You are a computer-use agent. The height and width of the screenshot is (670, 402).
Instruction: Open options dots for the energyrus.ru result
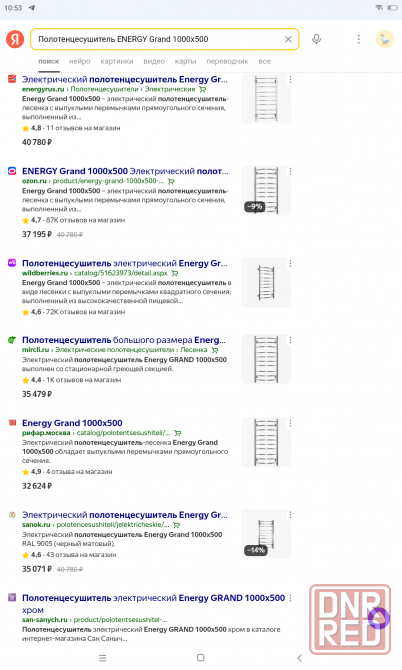(290, 79)
